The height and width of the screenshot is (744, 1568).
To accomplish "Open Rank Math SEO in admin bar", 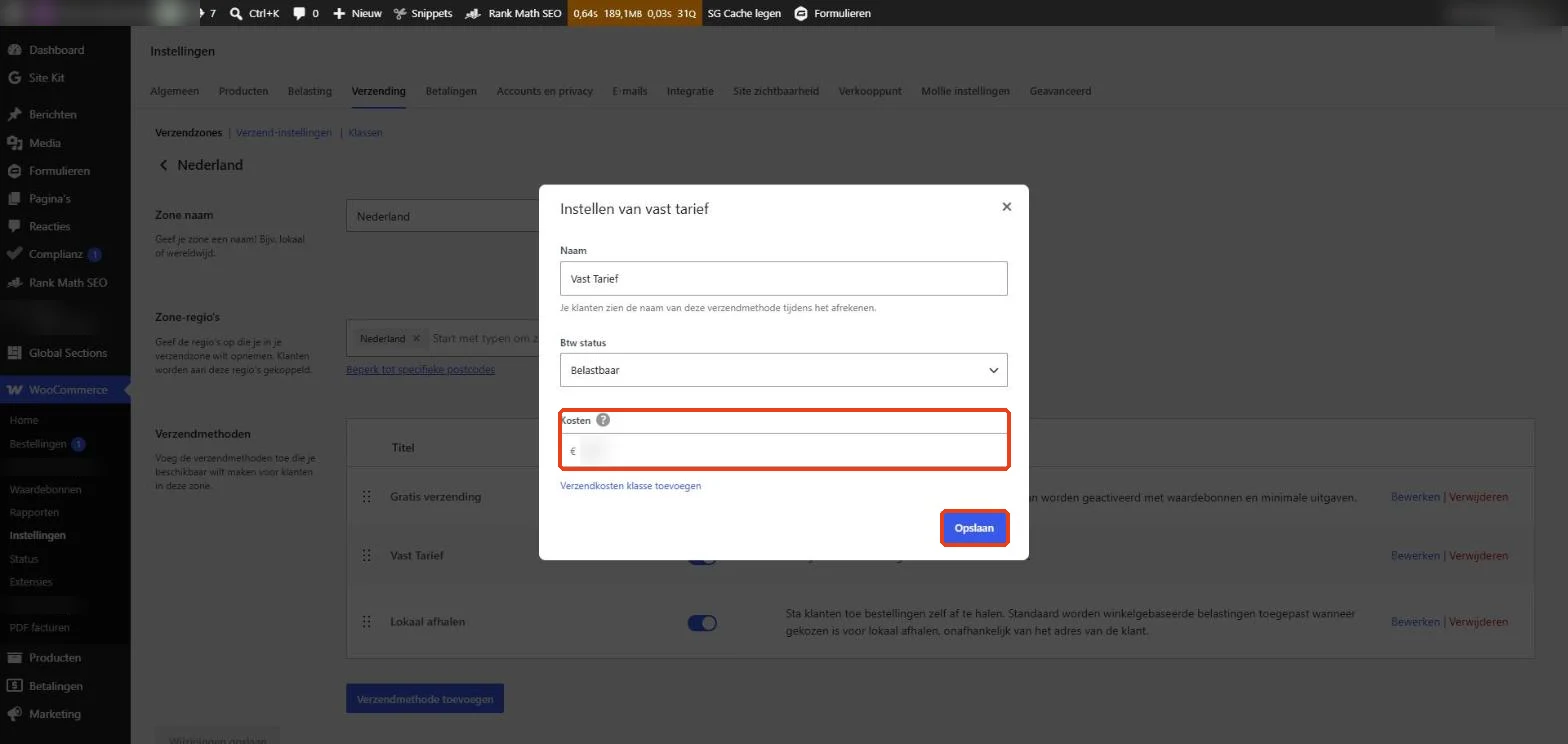I will (x=515, y=13).
